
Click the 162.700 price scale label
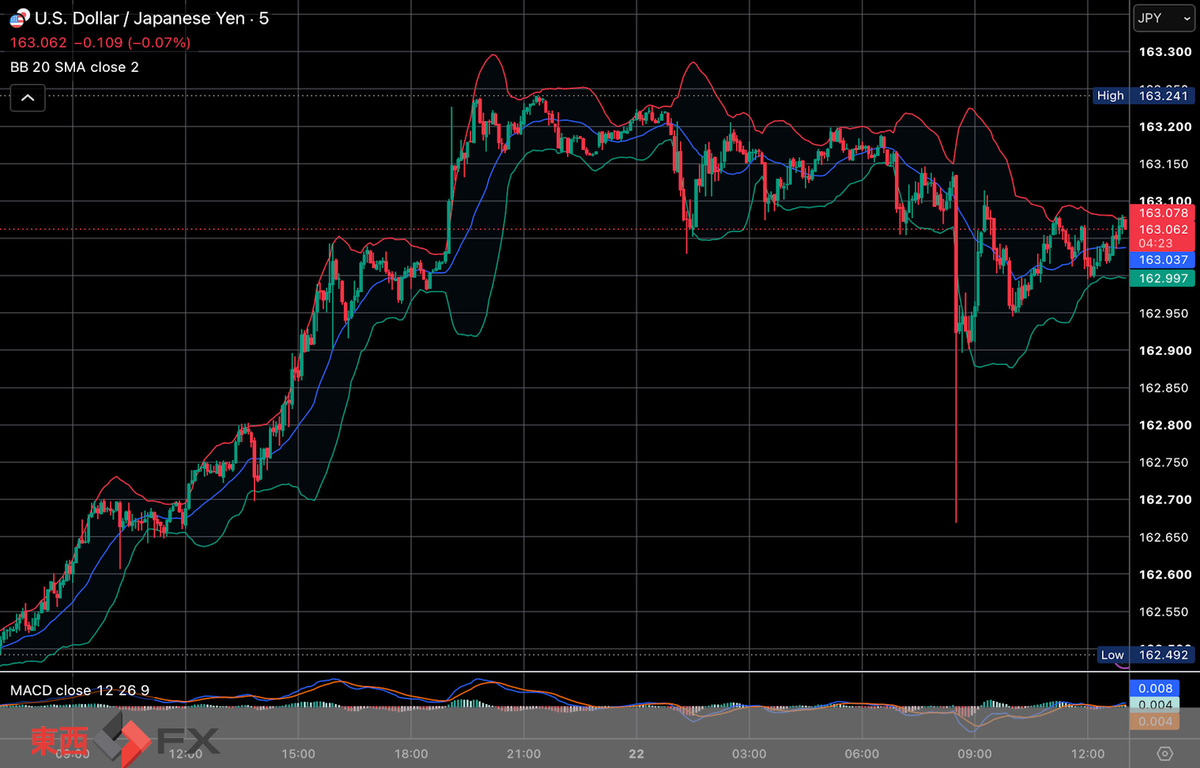(x=1163, y=500)
